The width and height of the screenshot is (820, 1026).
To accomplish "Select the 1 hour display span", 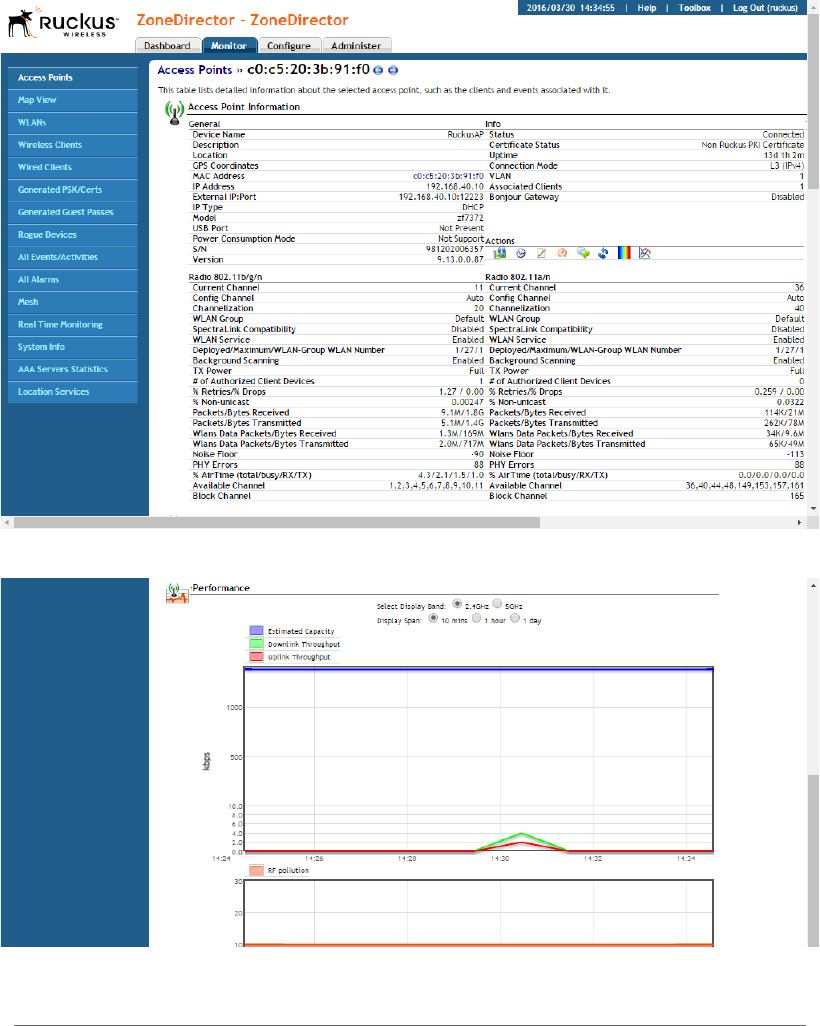I will point(476,618).
